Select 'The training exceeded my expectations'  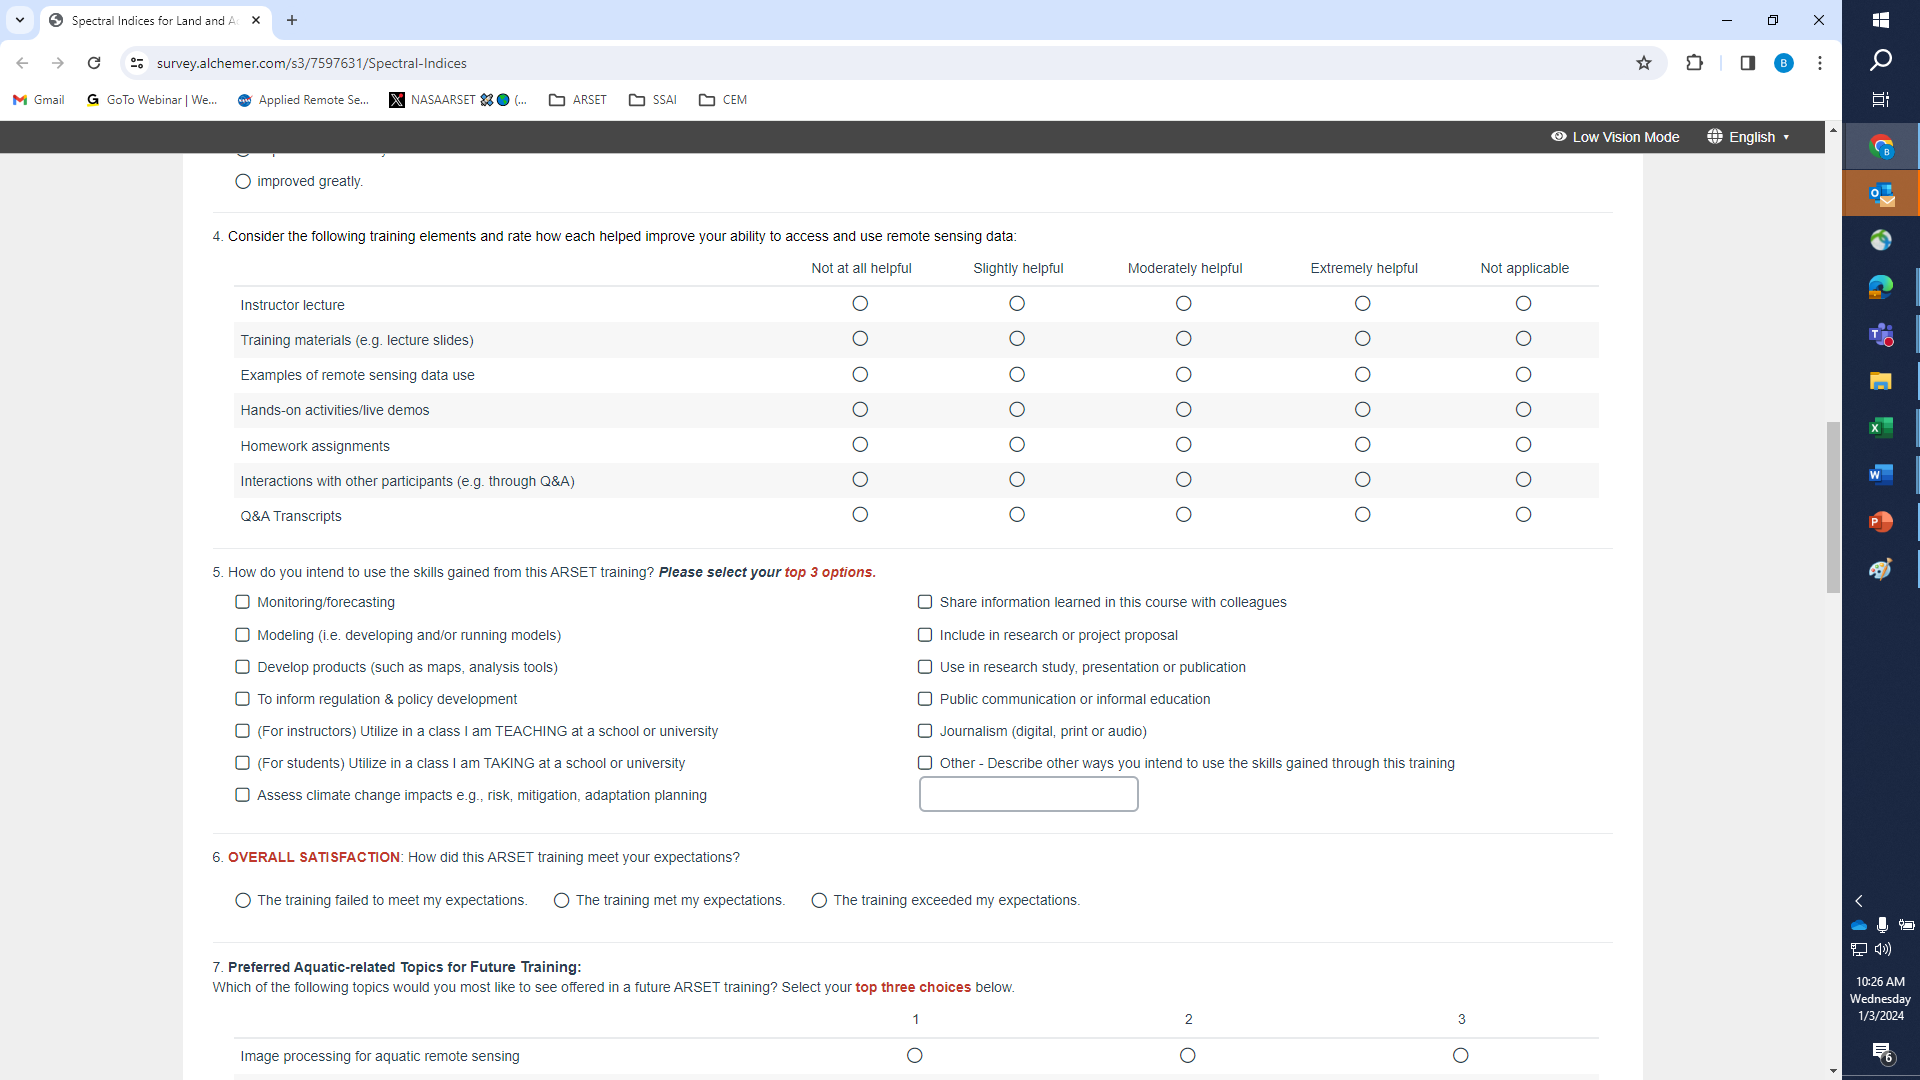[x=819, y=900]
